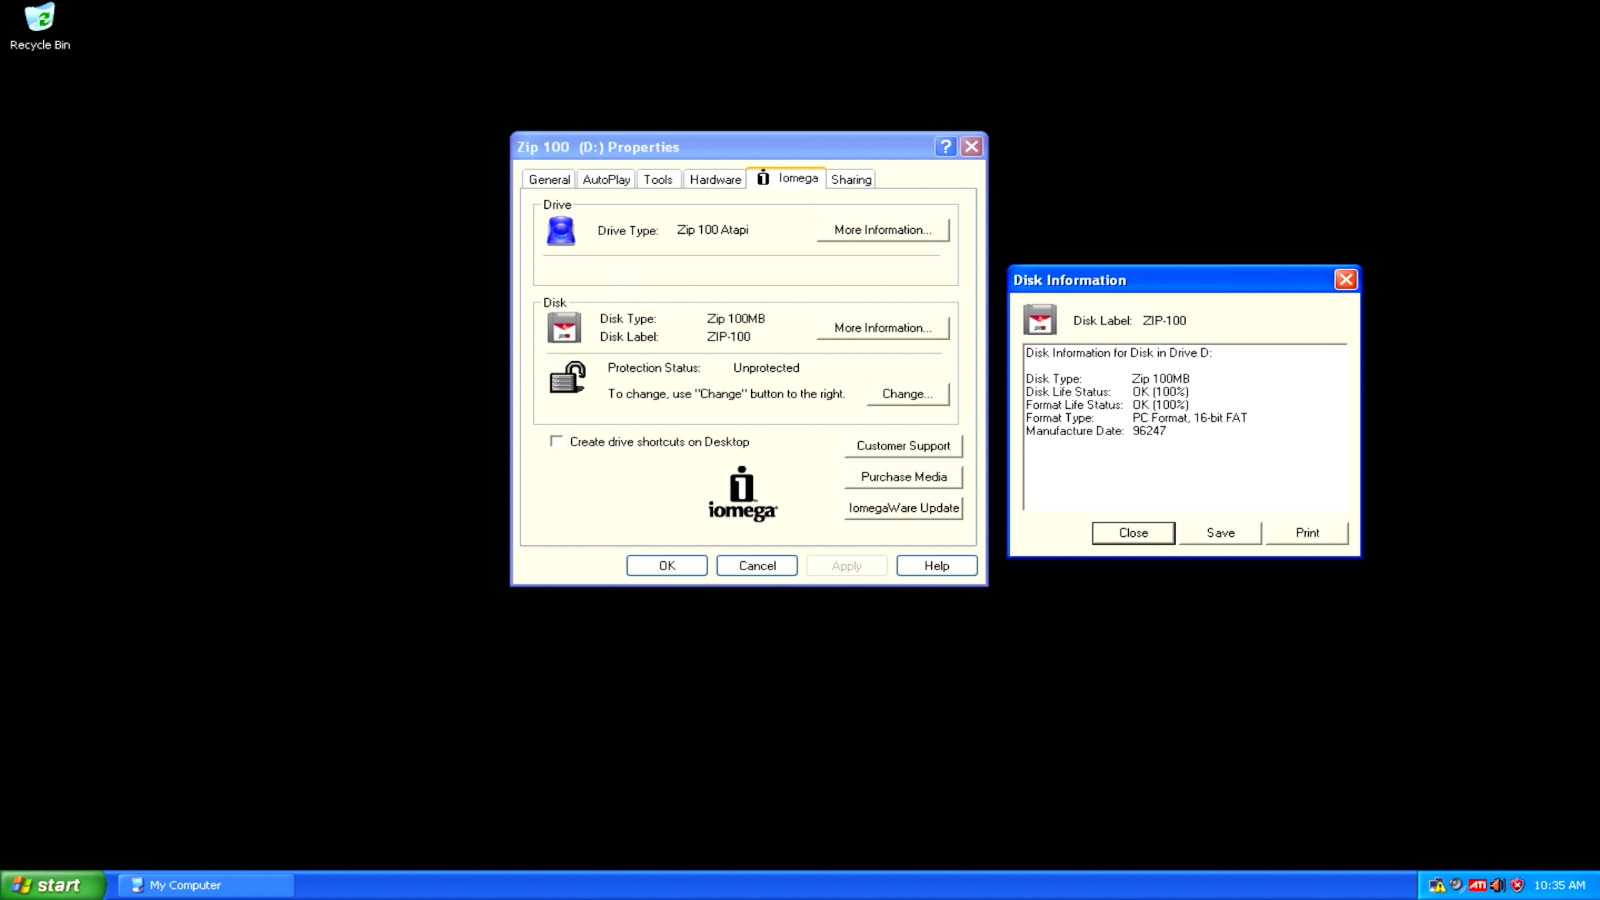Click the Format Life Status 'OK (100%)' value
The image size is (1600, 900).
(x=1160, y=405)
